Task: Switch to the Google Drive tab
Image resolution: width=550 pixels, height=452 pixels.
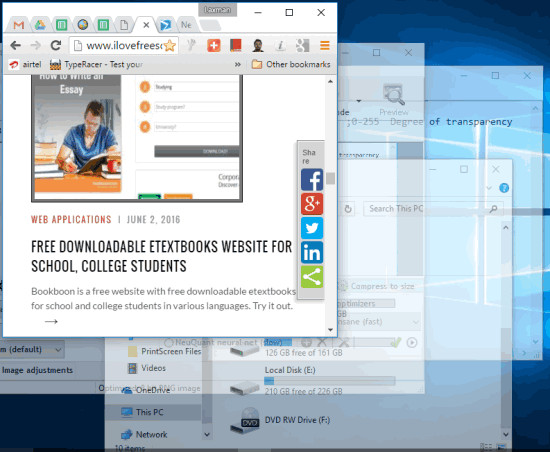Action: (x=40, y=25)
